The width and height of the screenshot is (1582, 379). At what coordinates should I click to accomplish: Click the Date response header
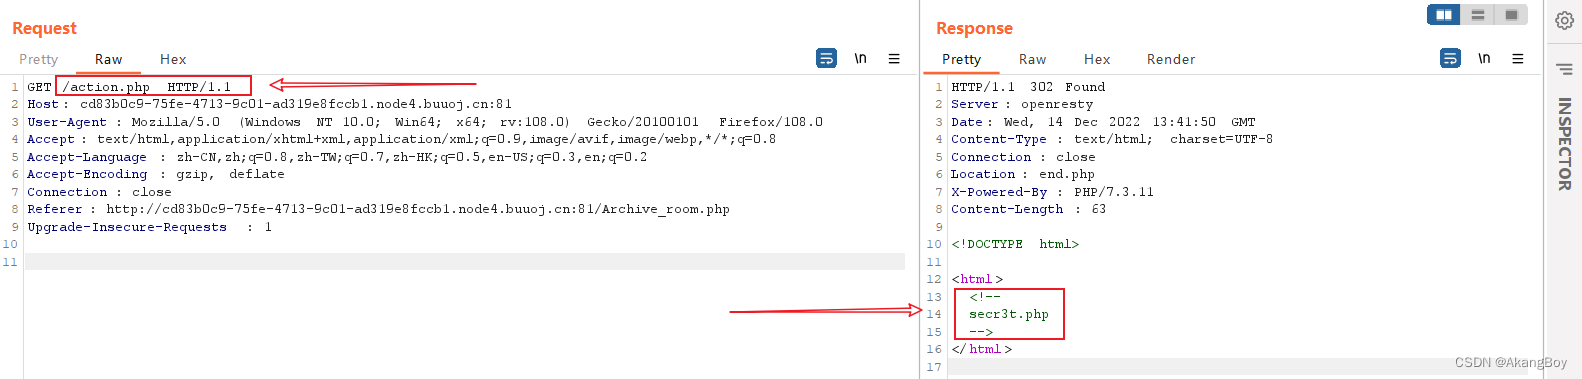[1103, 122]
